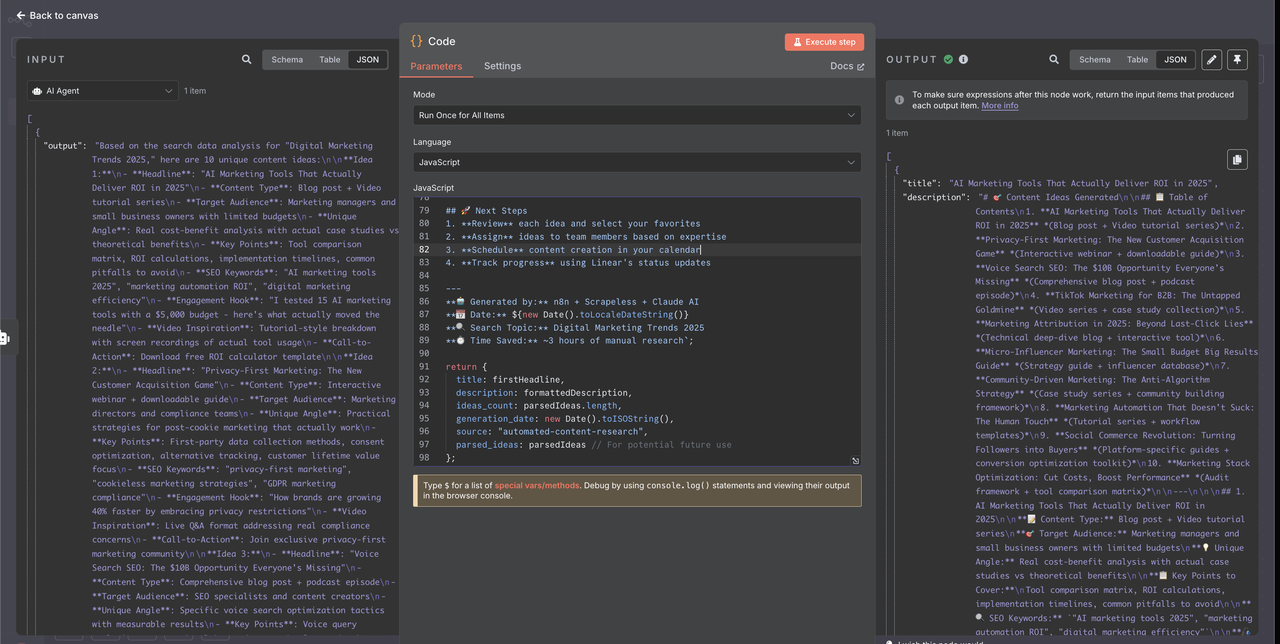The image size is (1280, 644).
Task: Search the INPUT panel with magnifier icon
Action: (x=247, y=59)
